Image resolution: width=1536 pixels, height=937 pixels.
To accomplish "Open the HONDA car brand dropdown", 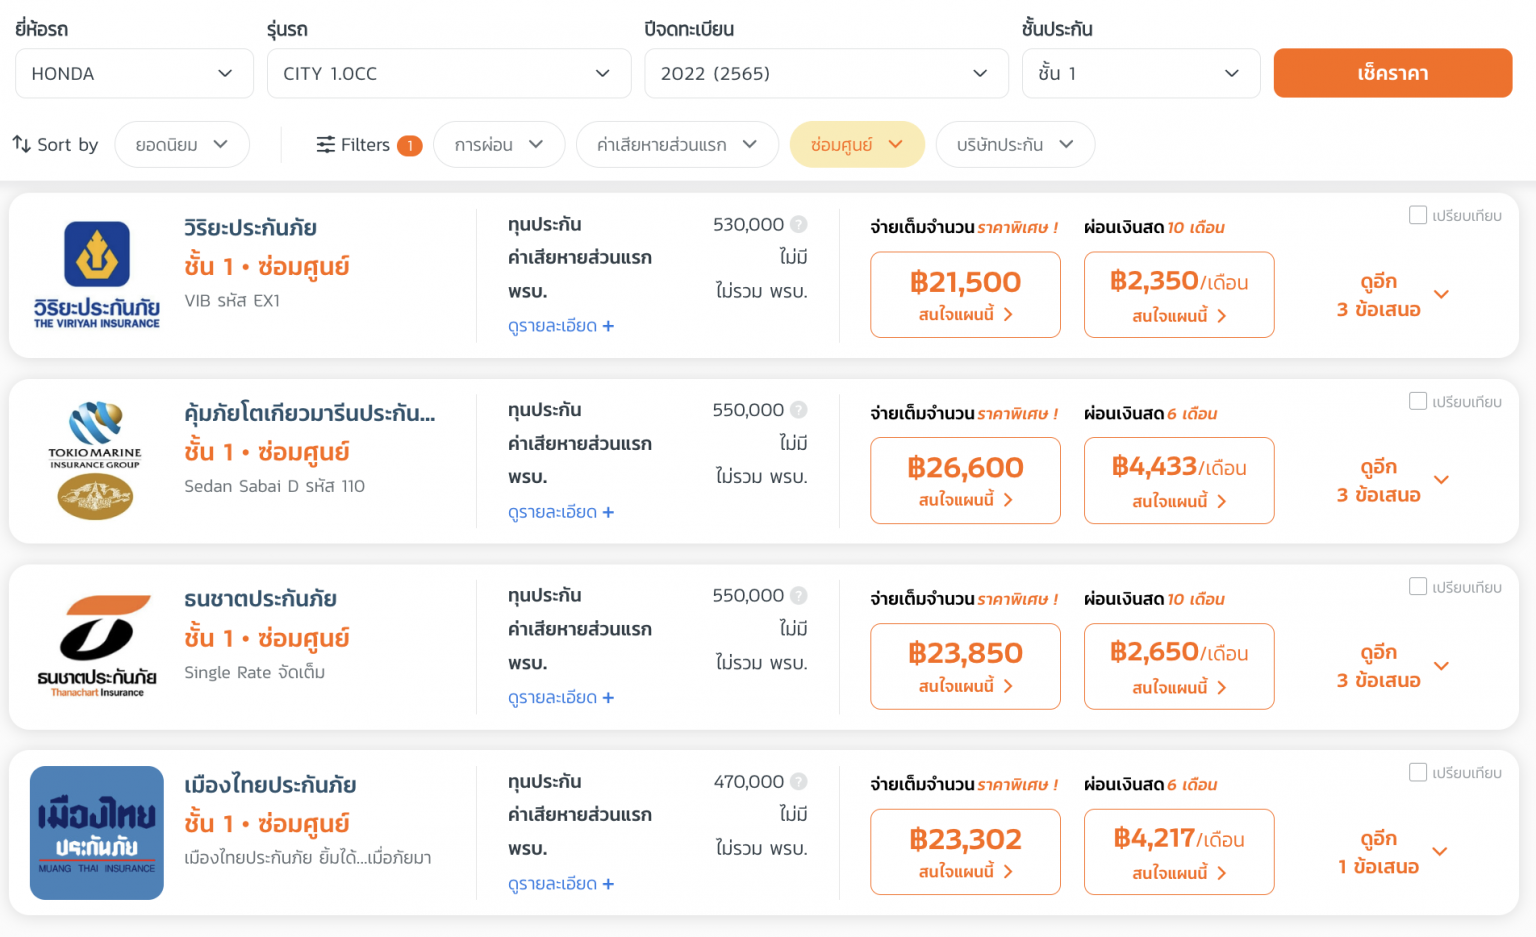I will [134, 74].
